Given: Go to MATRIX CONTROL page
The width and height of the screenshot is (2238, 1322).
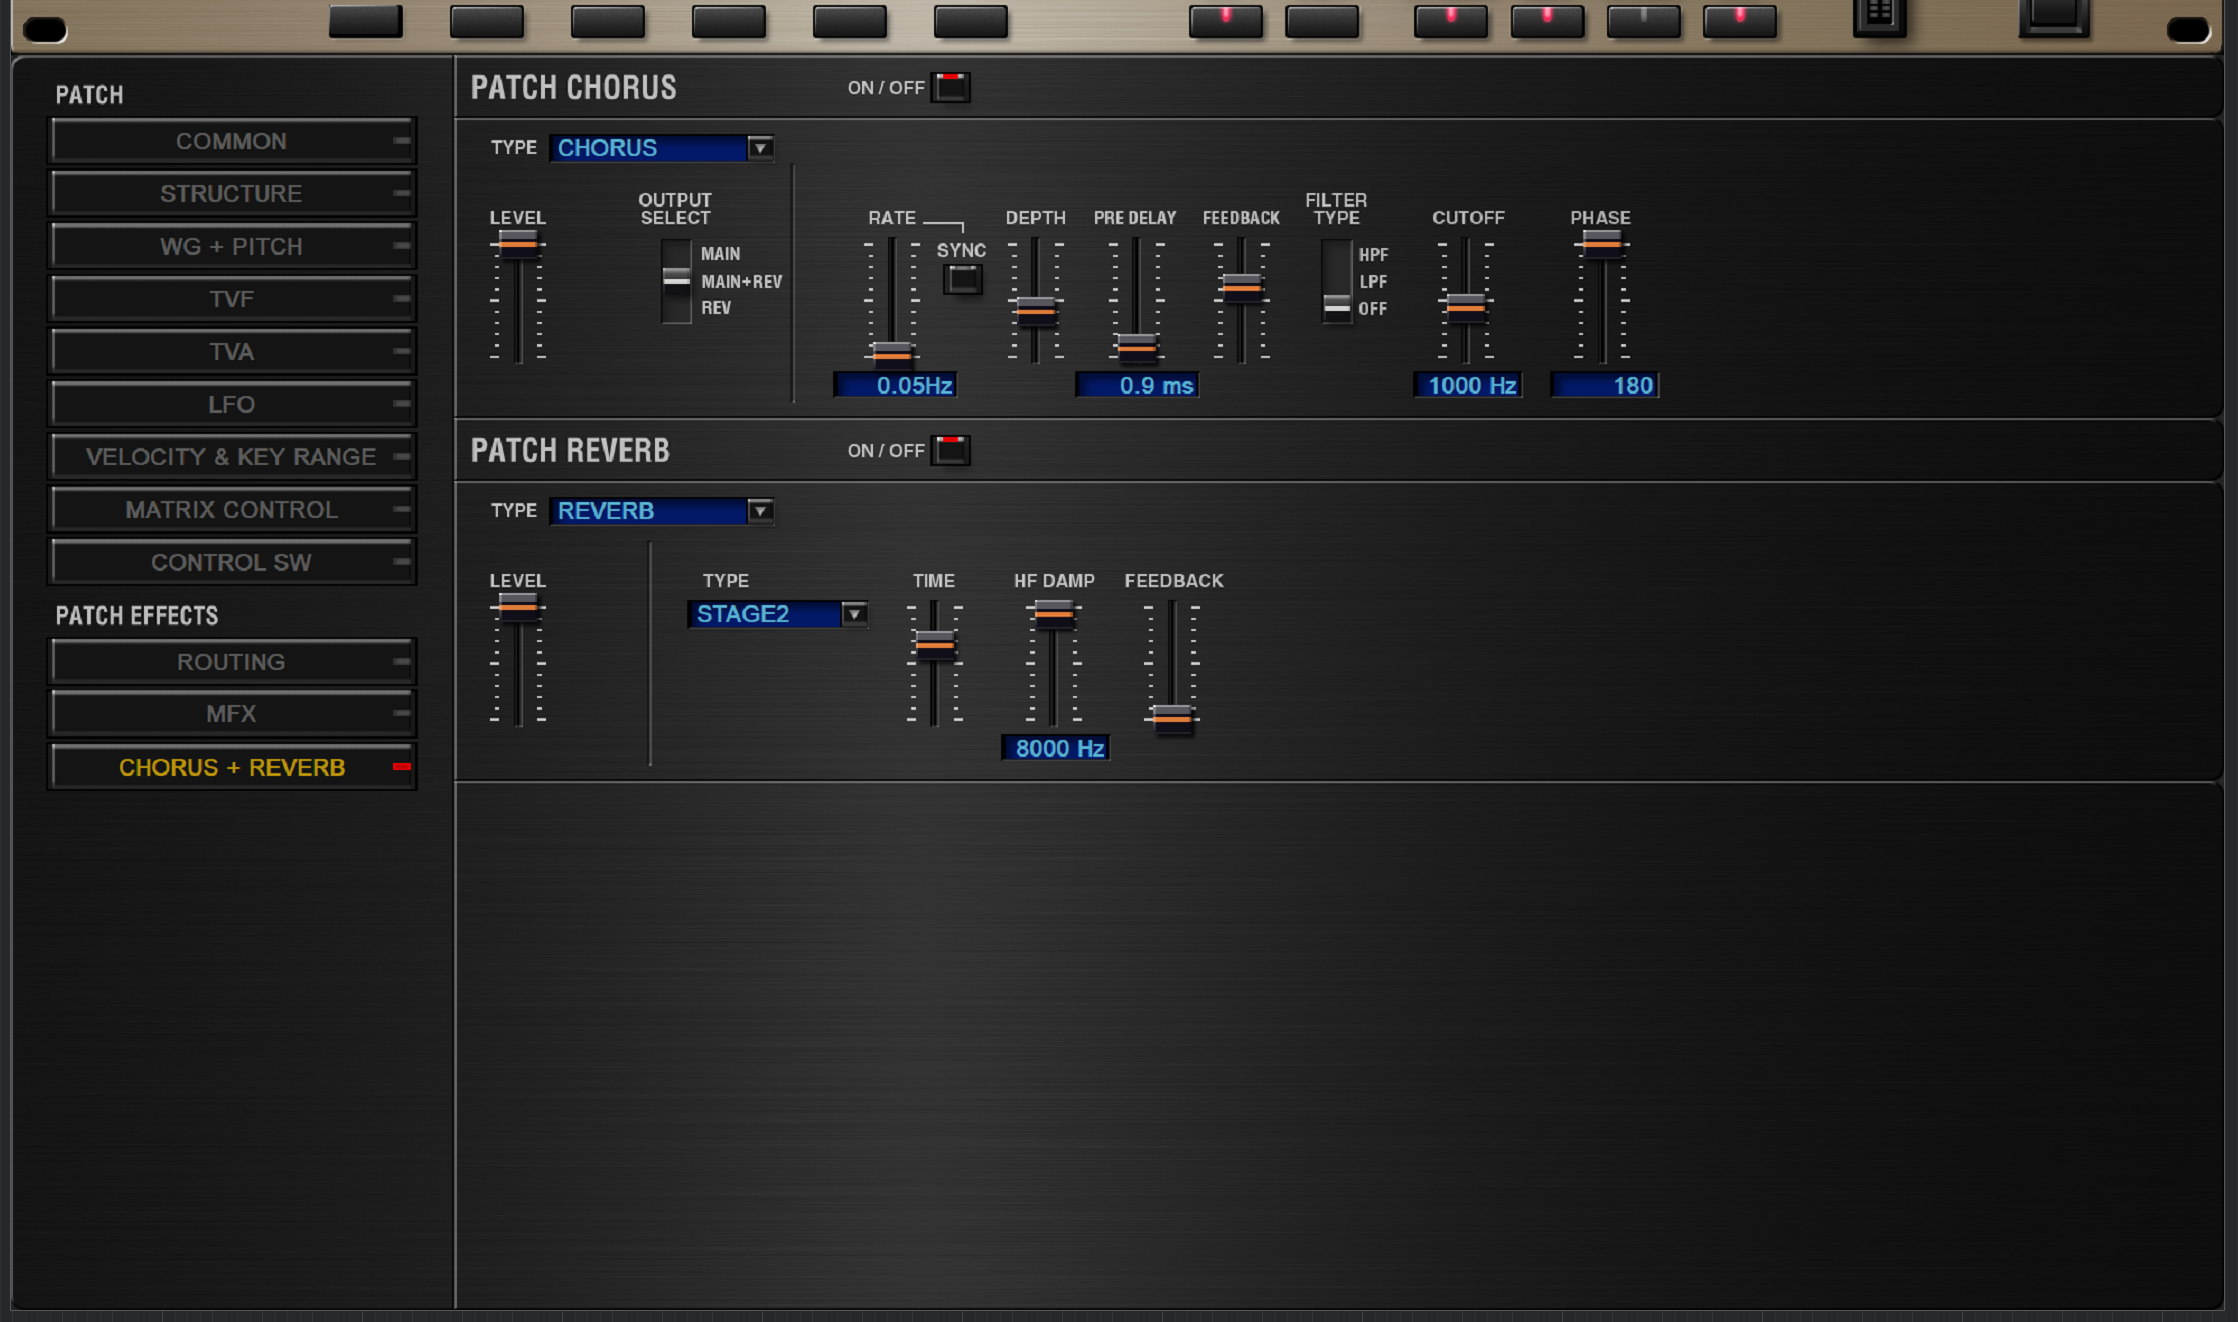Looking at the screenshot, I should click(231, 510).
